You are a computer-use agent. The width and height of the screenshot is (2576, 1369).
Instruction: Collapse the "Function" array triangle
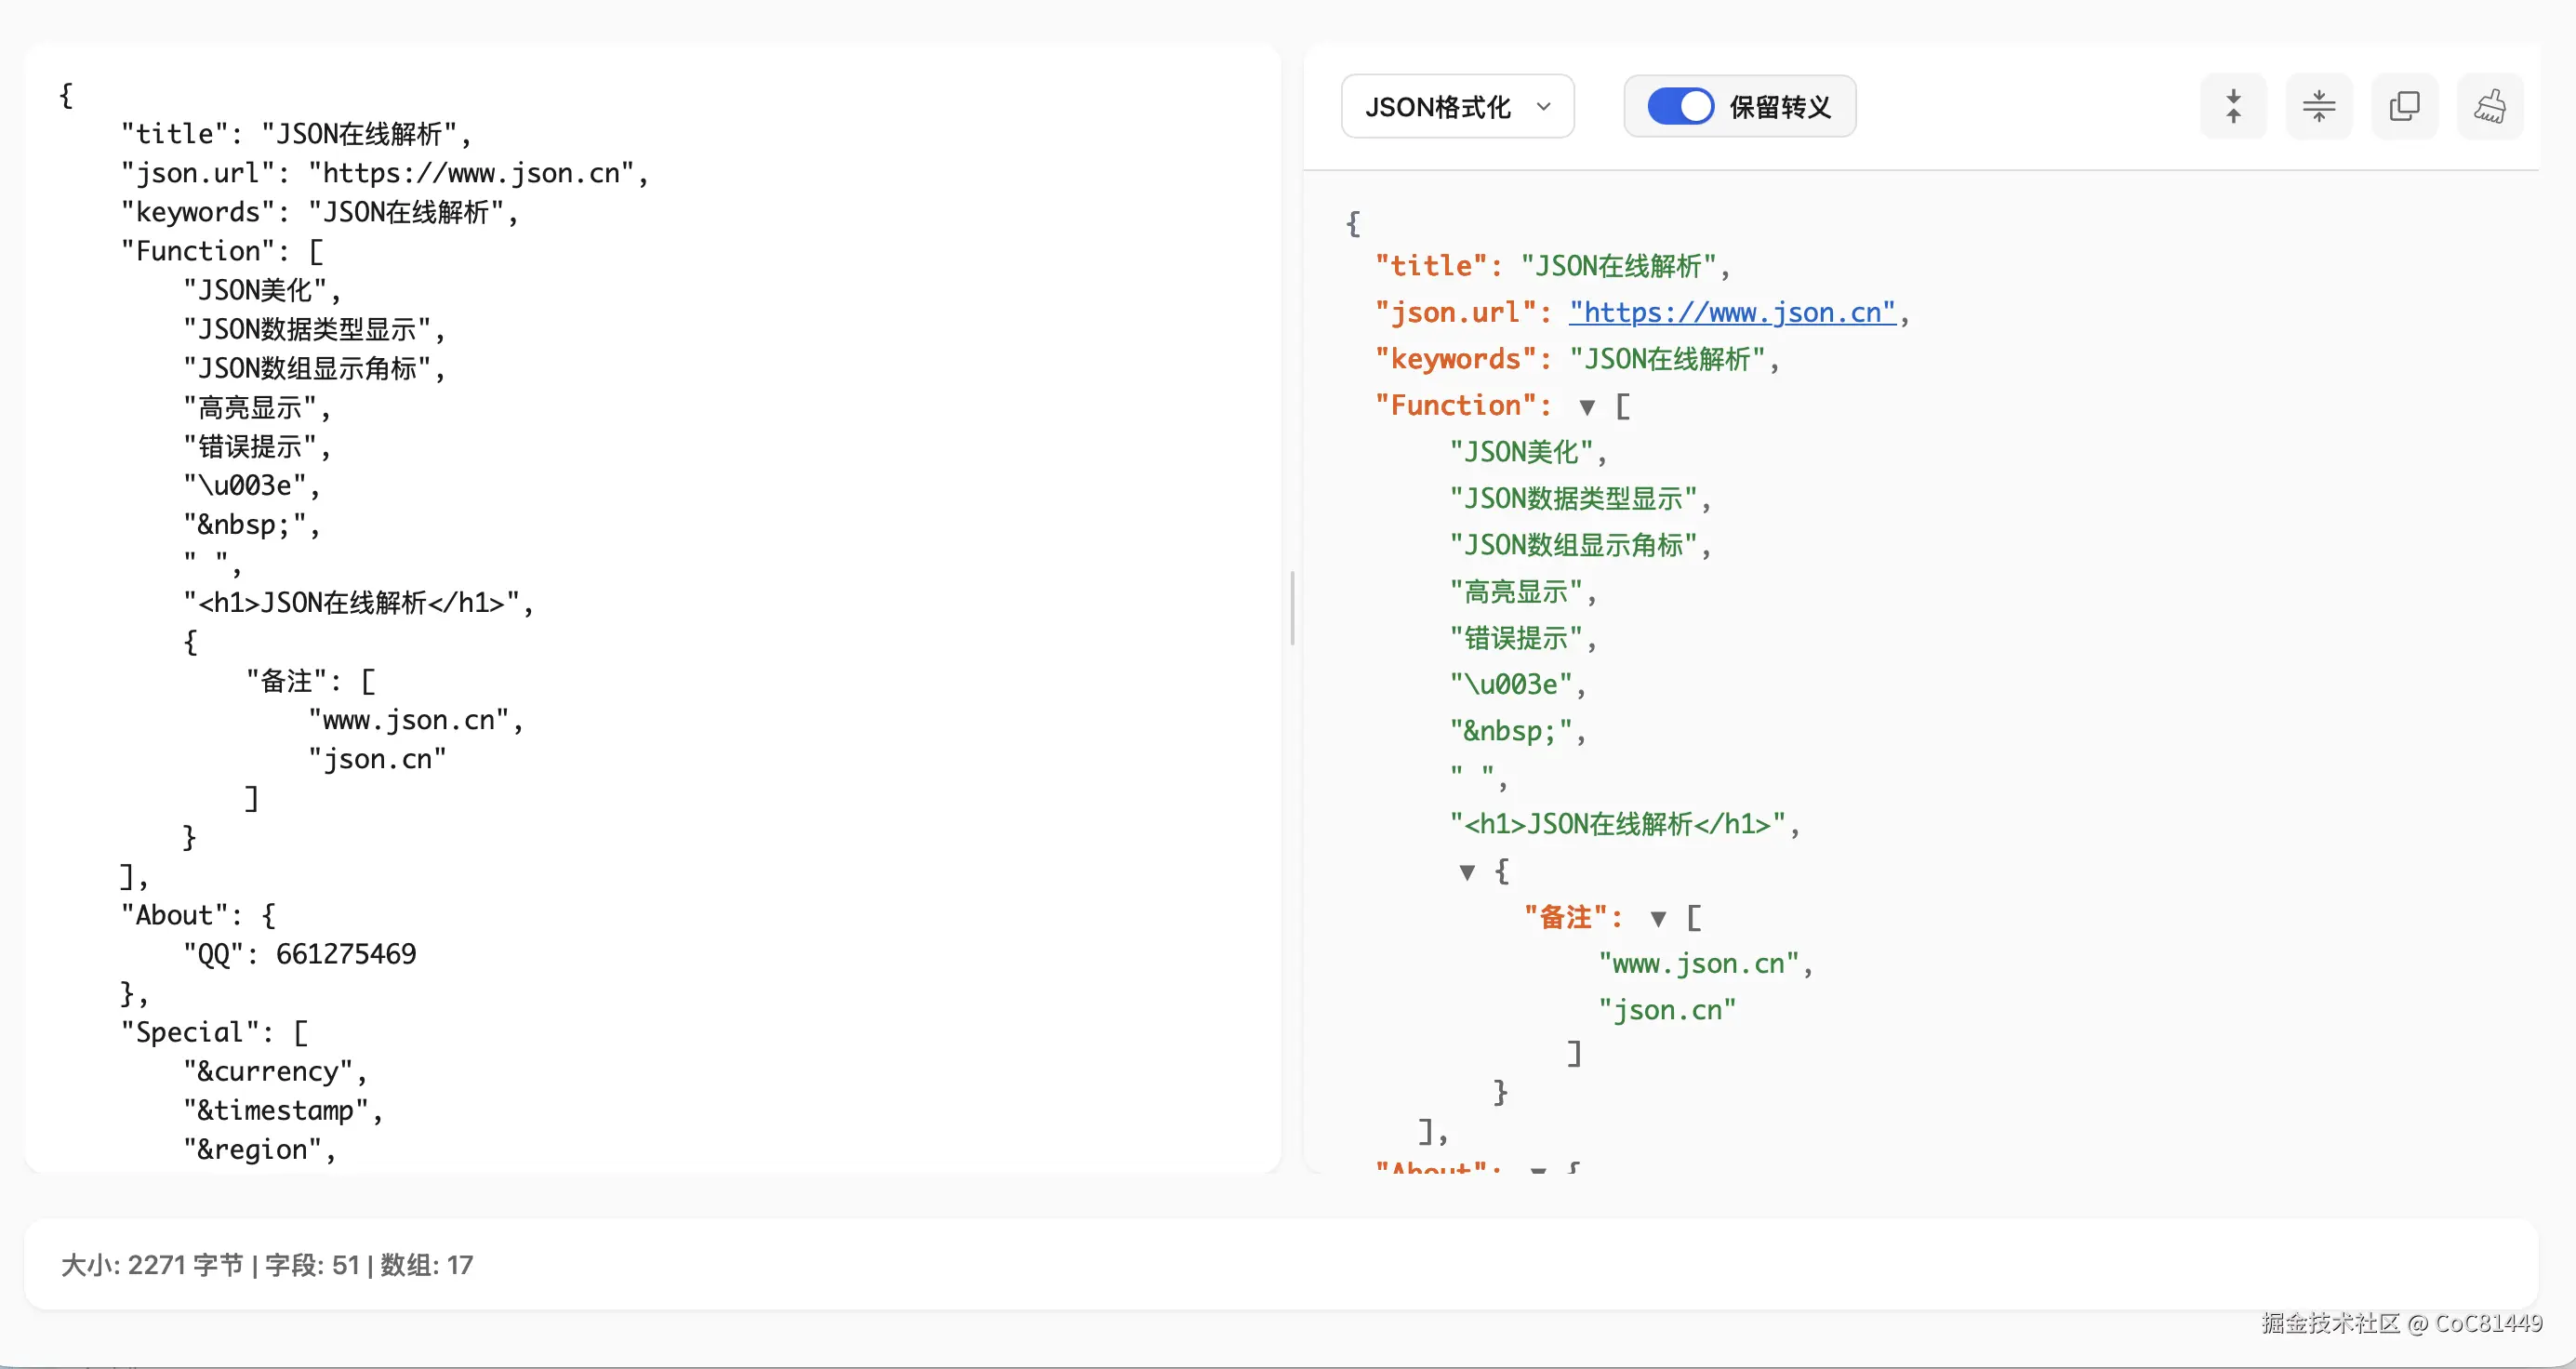[x=1587, y=407]
